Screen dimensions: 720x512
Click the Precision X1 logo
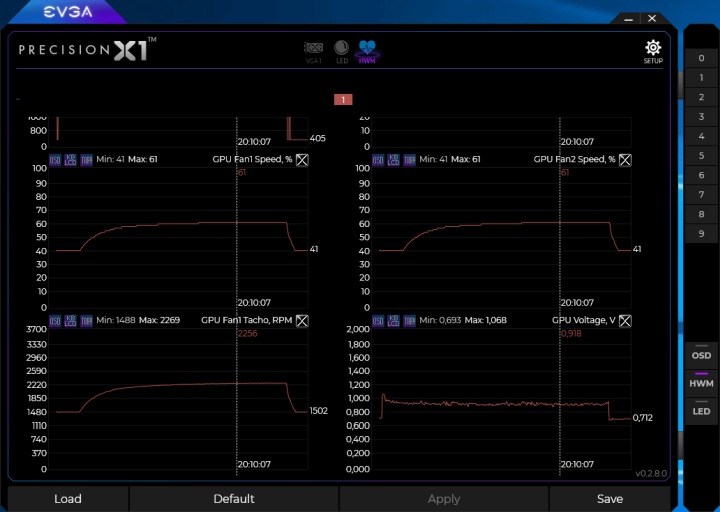[x=87, y=50]
